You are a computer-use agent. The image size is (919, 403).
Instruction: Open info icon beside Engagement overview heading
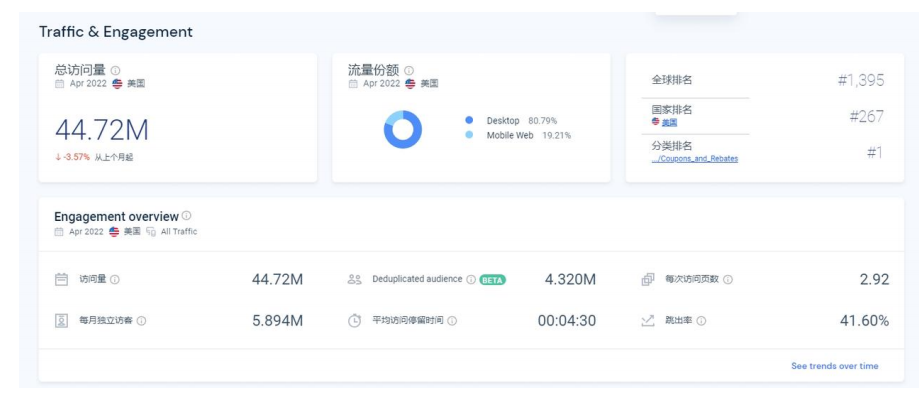click(x=186, y=216)
